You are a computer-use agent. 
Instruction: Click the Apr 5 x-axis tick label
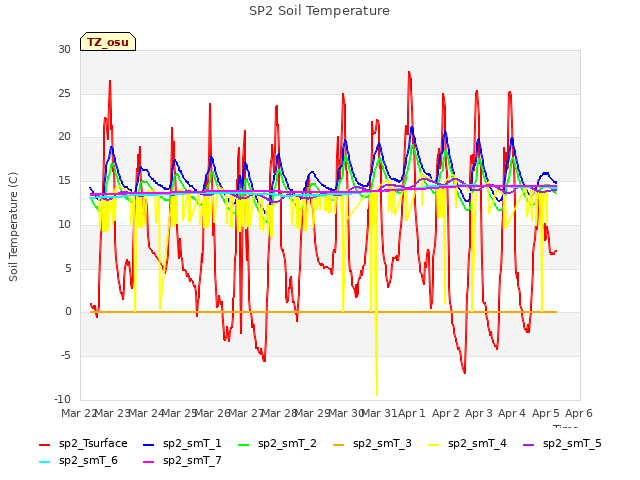click(x=545, y=413)
